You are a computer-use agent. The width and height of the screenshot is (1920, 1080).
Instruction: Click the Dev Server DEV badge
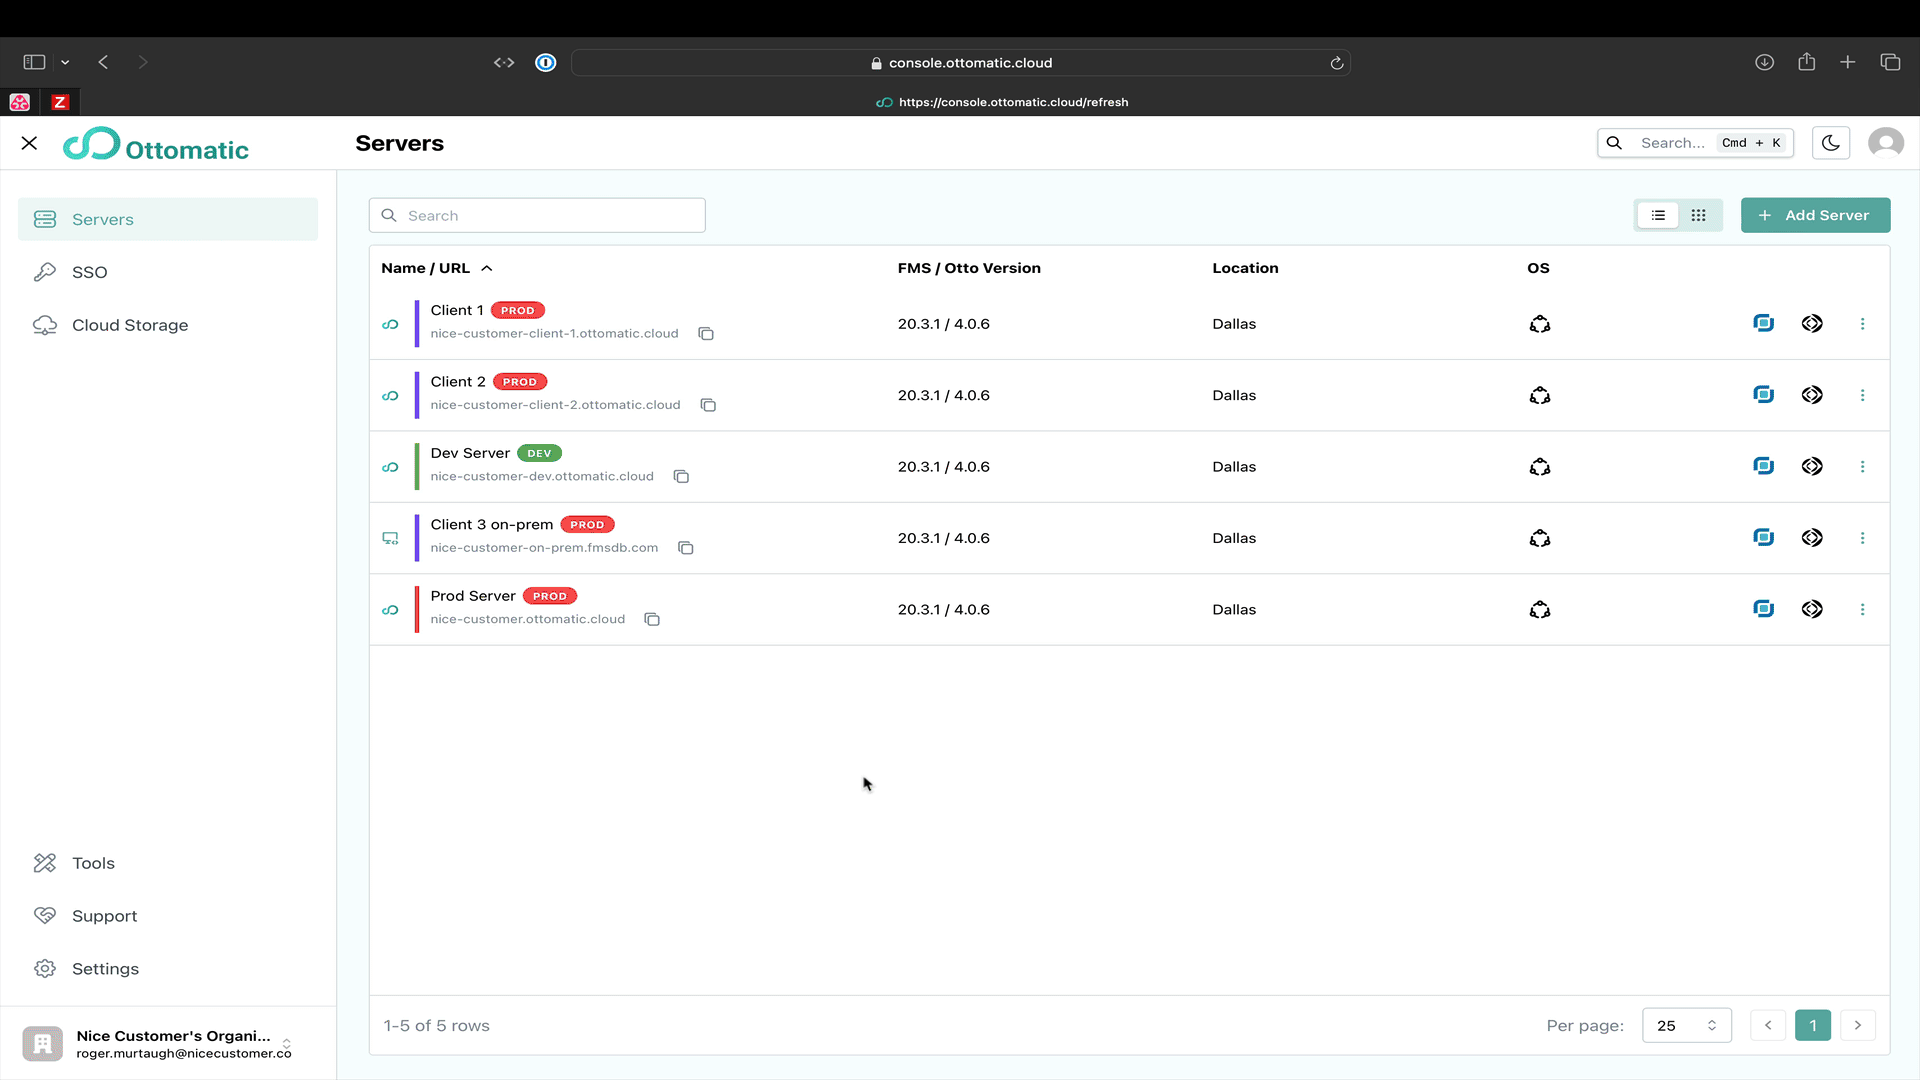(x=539, y=453)
